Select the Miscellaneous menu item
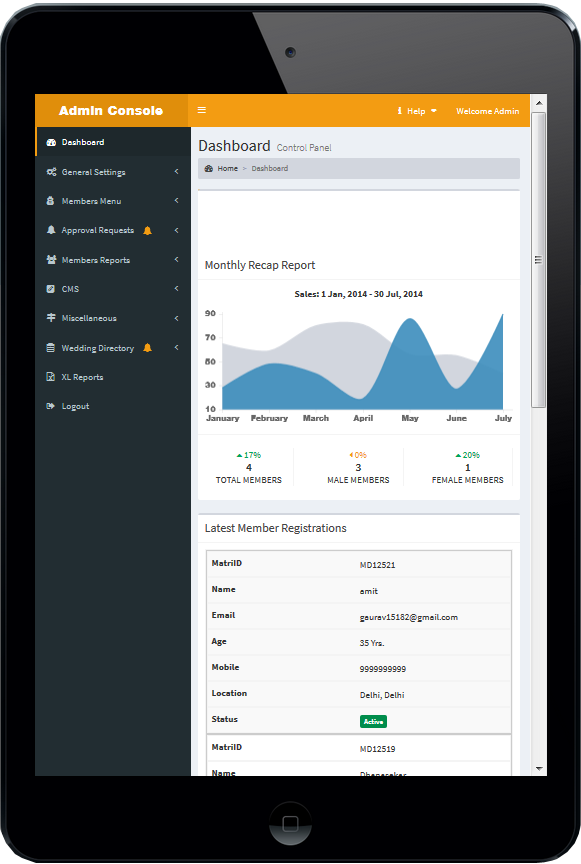The image size is (581, 864). (x=113, y=318)
